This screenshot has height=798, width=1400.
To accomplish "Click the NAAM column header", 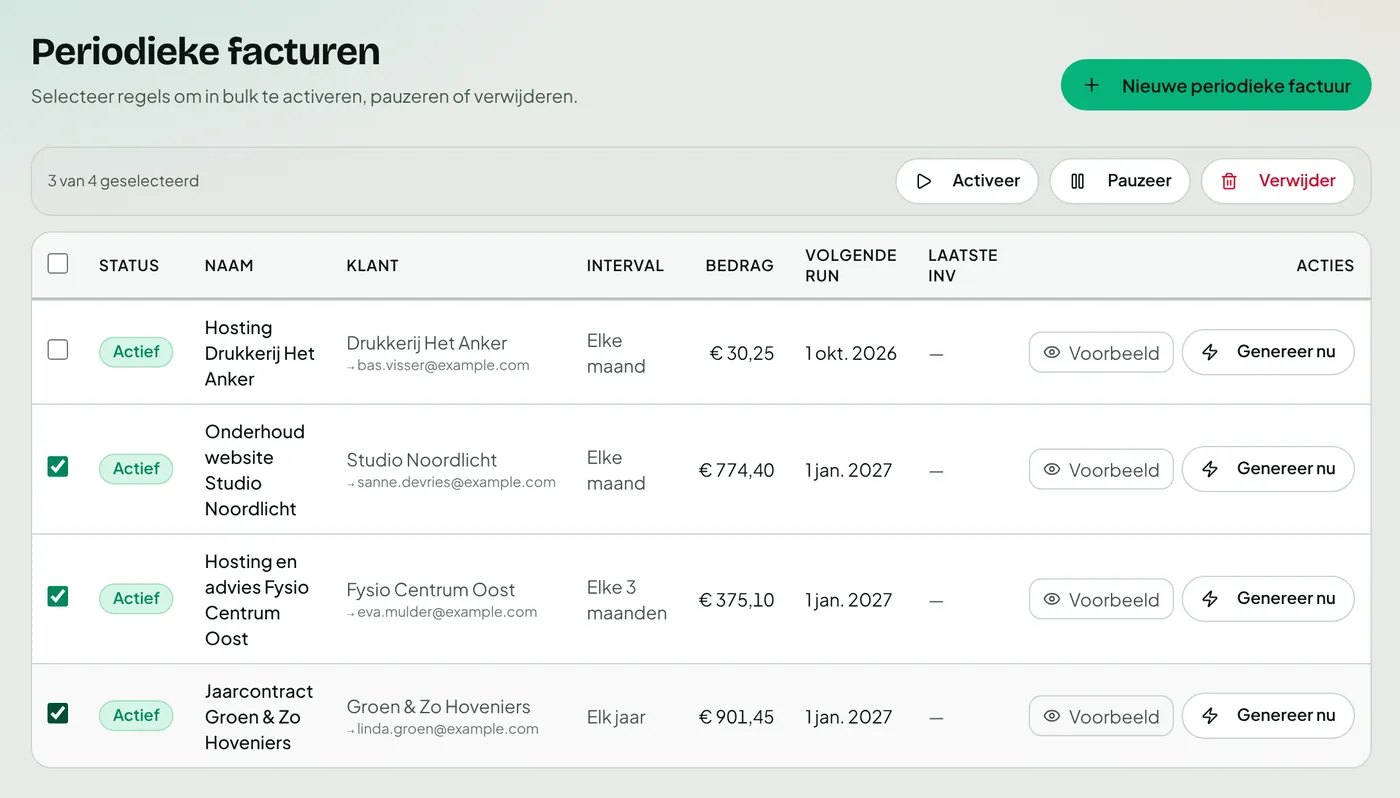I will (229, 266).
